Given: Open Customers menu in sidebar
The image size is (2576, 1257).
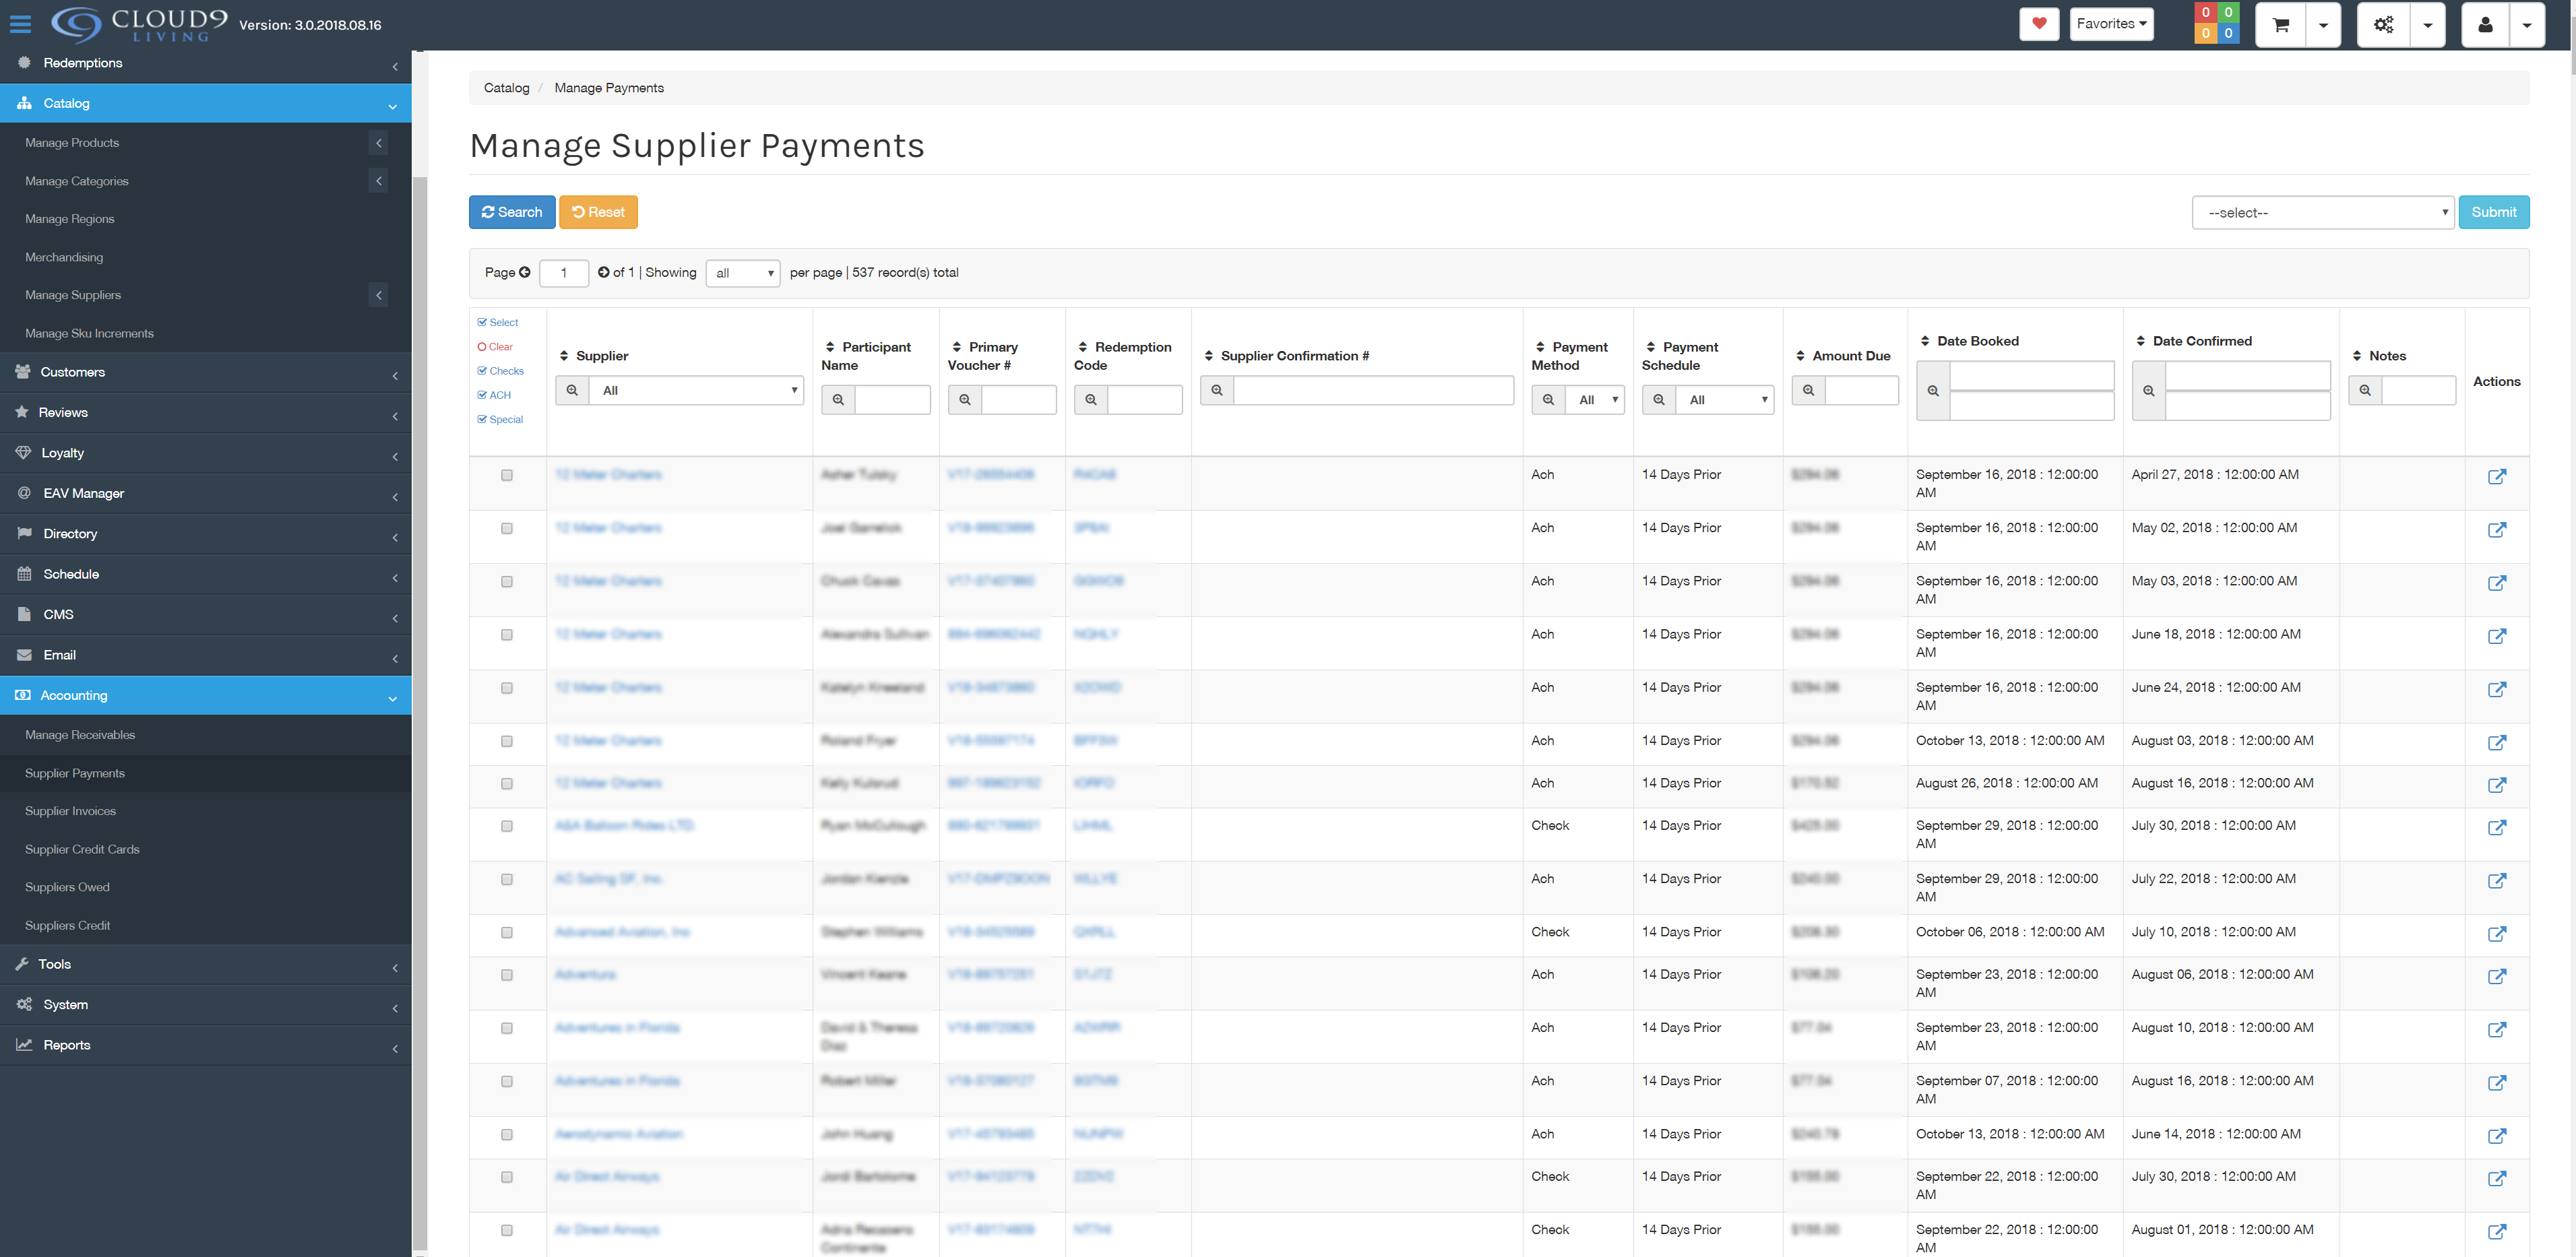Looking at the screenshot, I should (206, 372).
